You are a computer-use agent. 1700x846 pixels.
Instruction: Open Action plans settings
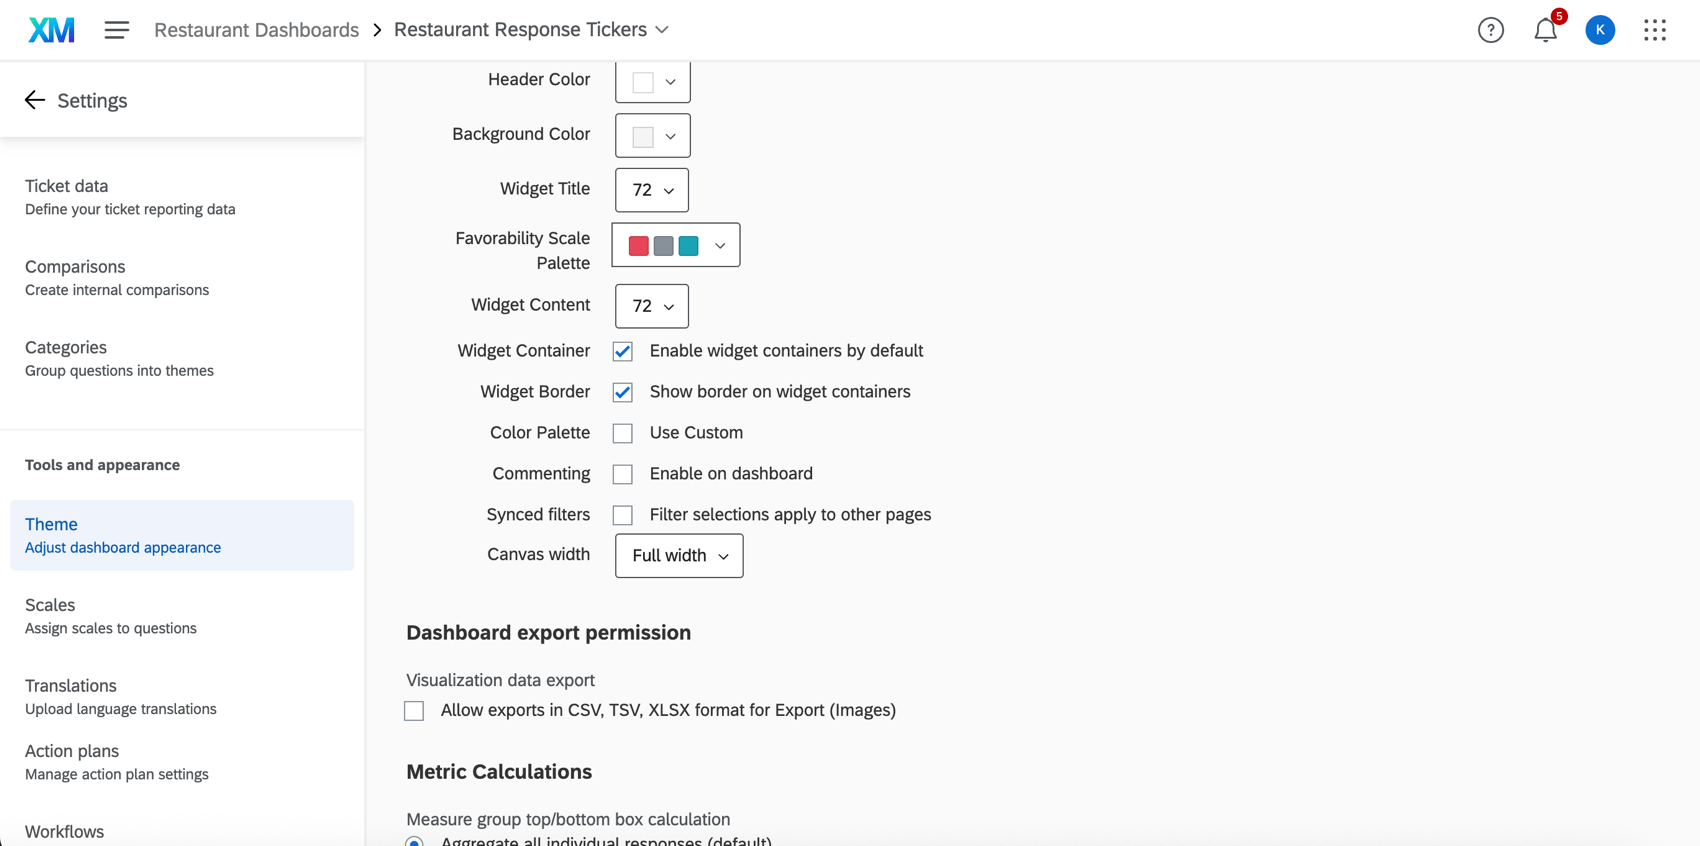pyautogui.click(x=71, y=750)
